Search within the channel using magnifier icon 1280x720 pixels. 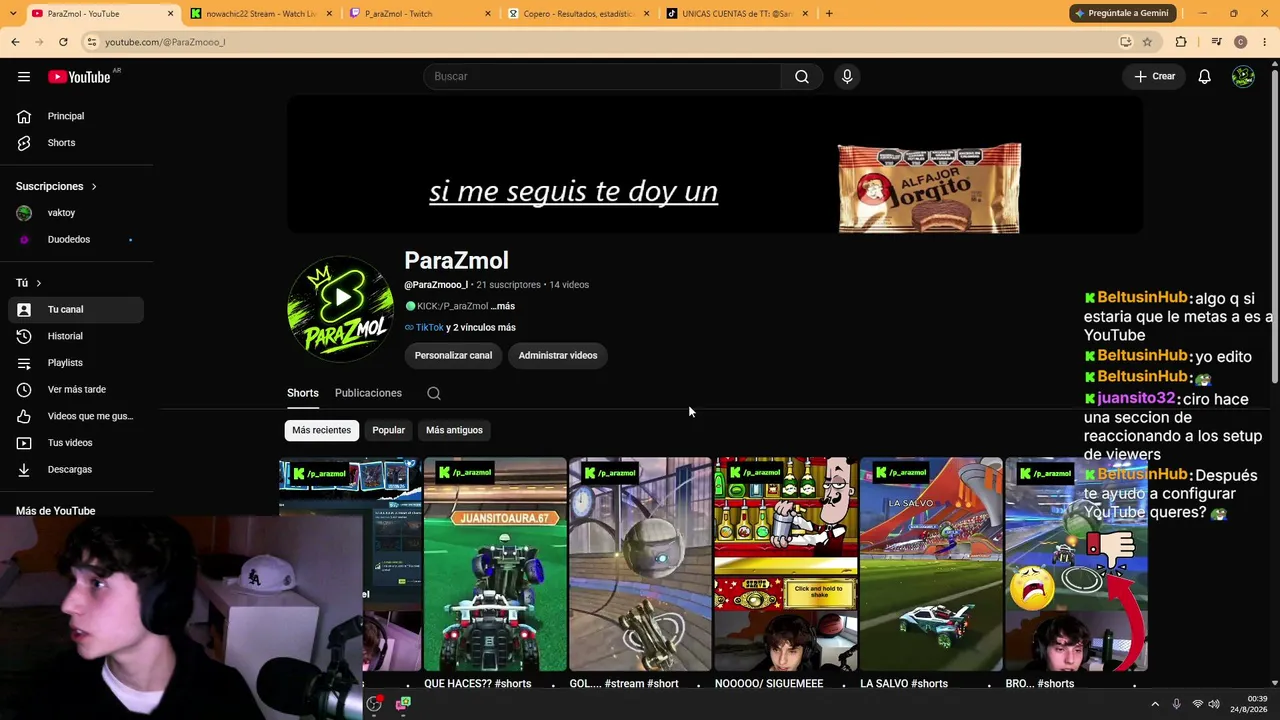click(434, 393)
